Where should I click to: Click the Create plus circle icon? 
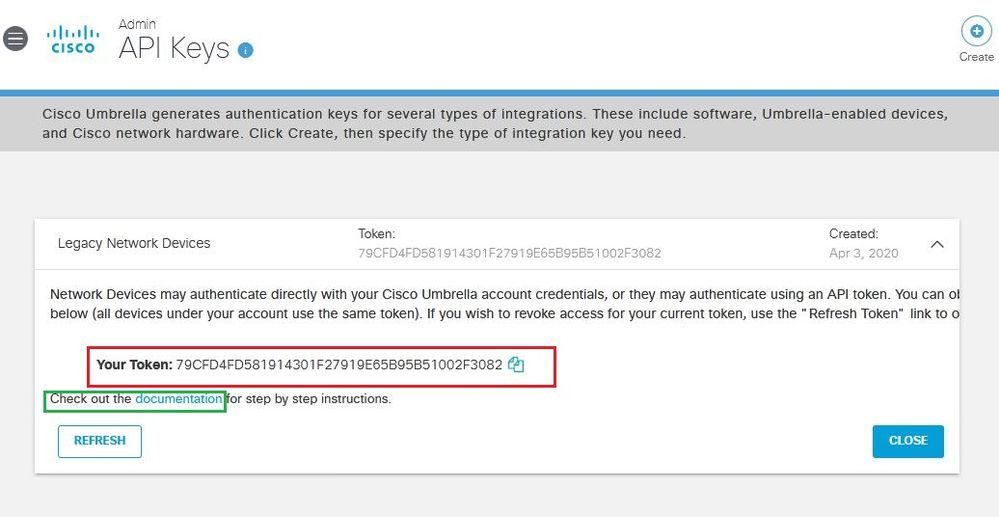975,30
